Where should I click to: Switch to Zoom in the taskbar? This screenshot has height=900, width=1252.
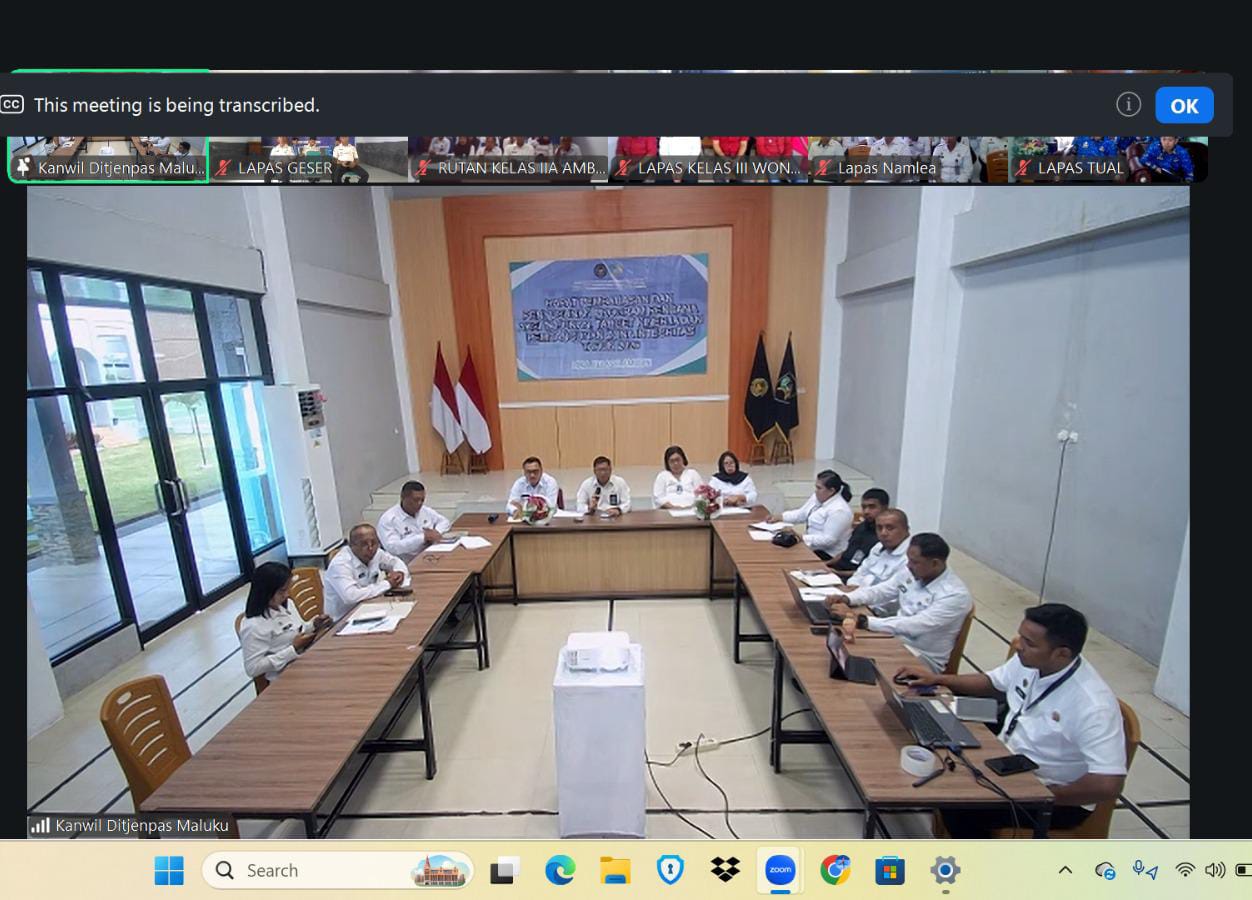(x=780, y=870)
